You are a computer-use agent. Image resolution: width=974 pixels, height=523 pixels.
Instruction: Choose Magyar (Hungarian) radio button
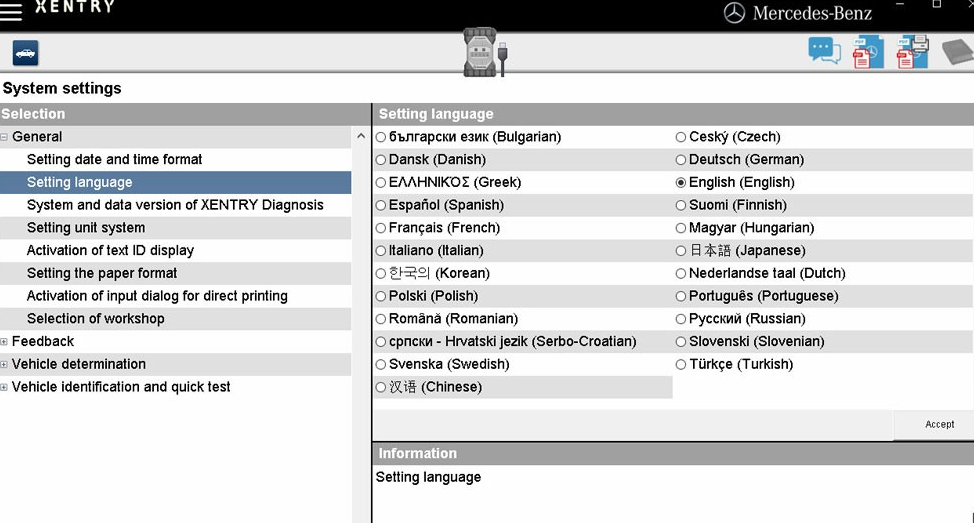tap(681, 229)
